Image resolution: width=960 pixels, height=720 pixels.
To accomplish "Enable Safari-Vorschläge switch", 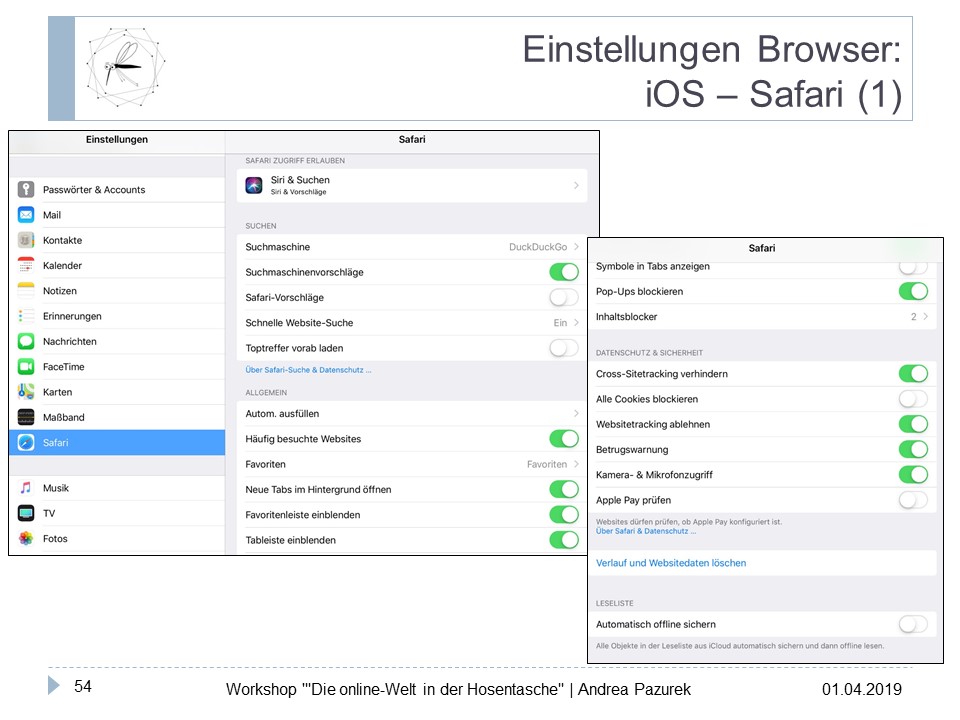I will (564, 298).
